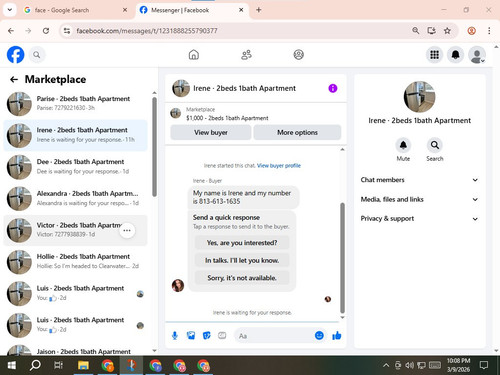Click the View buyer button
This screenshot has width=500, height=375.
(211, 132)
